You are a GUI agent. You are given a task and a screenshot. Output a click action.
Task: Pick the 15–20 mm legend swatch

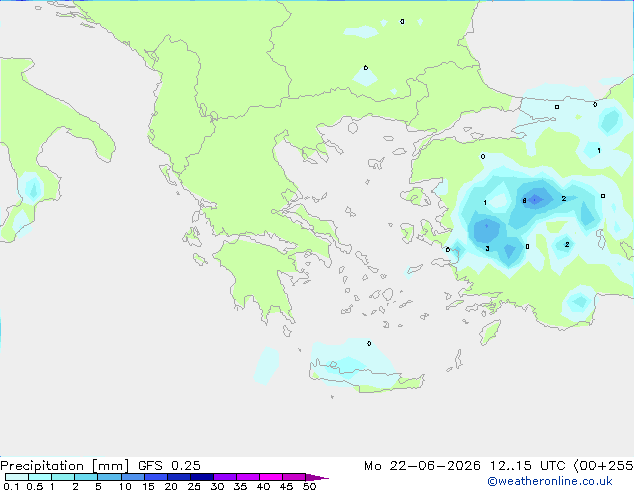tap(156, 477)
